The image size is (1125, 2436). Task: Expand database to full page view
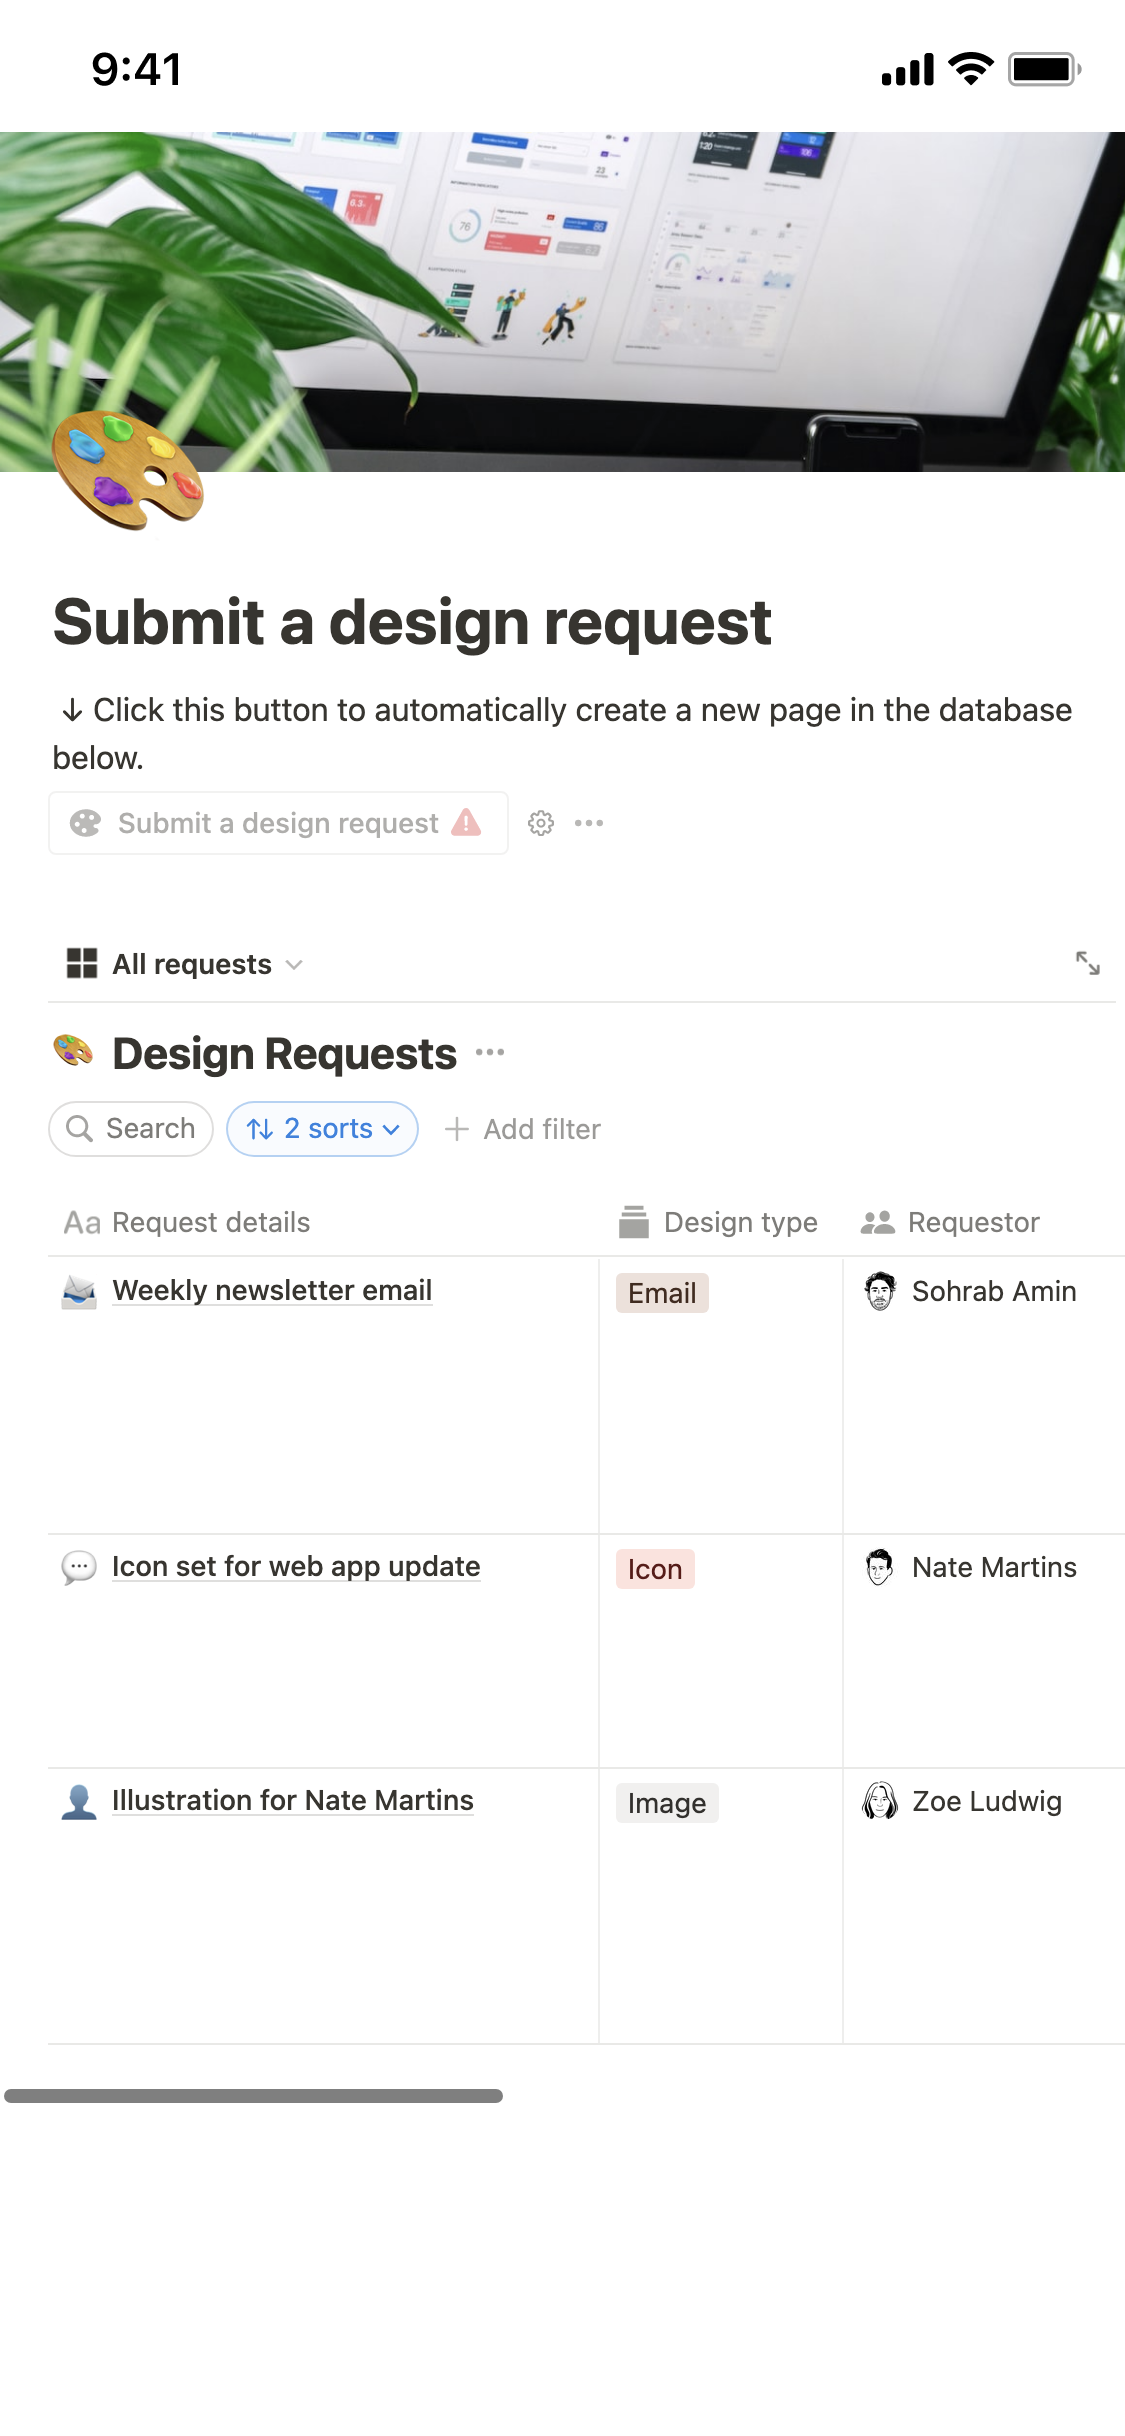1087,963
